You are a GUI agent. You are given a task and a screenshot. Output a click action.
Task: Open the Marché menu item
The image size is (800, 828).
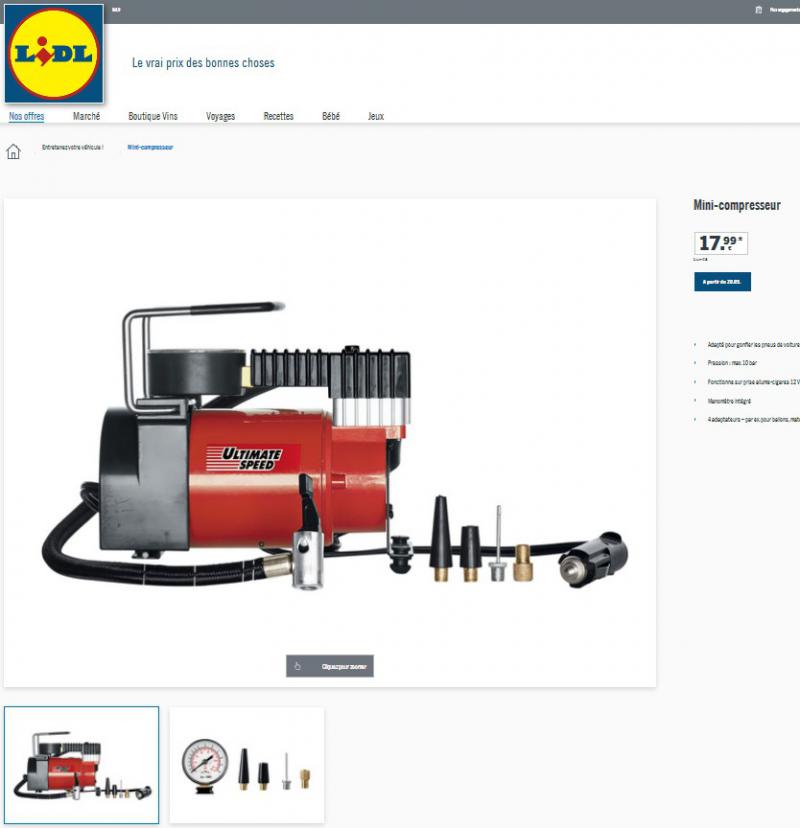[x=86, y=116]
